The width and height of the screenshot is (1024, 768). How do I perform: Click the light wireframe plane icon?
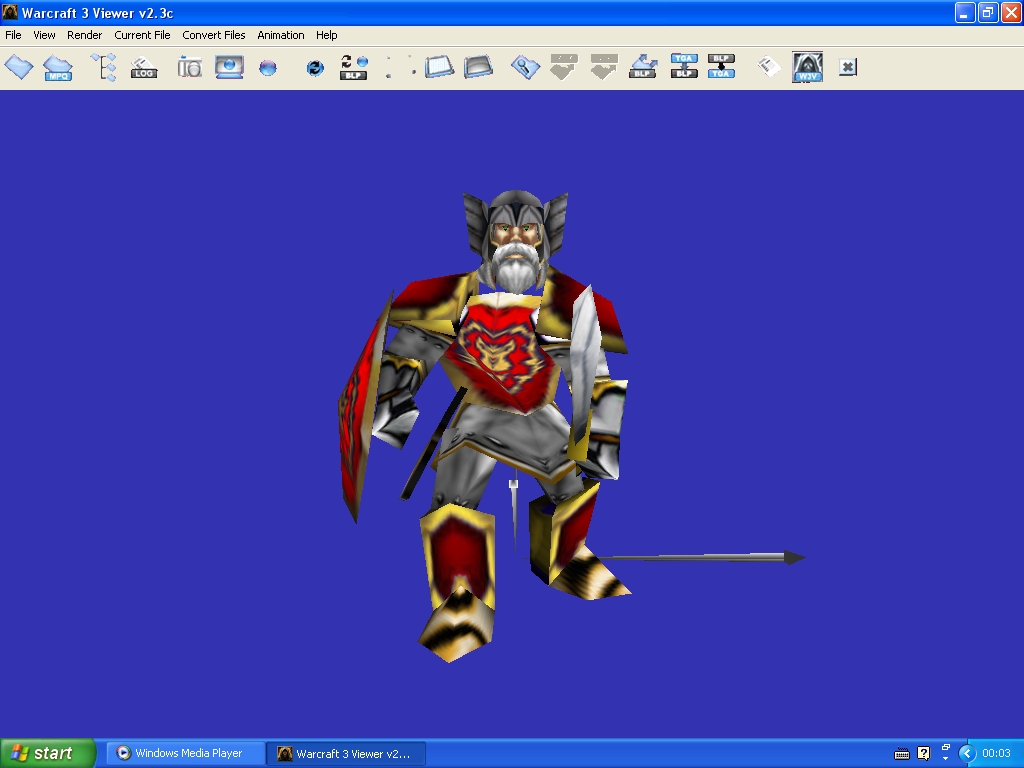pyautogui.click(x=439, y=67)
